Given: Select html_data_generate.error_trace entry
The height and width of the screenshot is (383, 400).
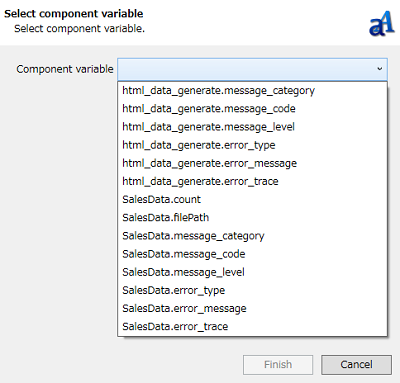Looking at the screenshot, I should pyautogui.click(x=252, y=181).
